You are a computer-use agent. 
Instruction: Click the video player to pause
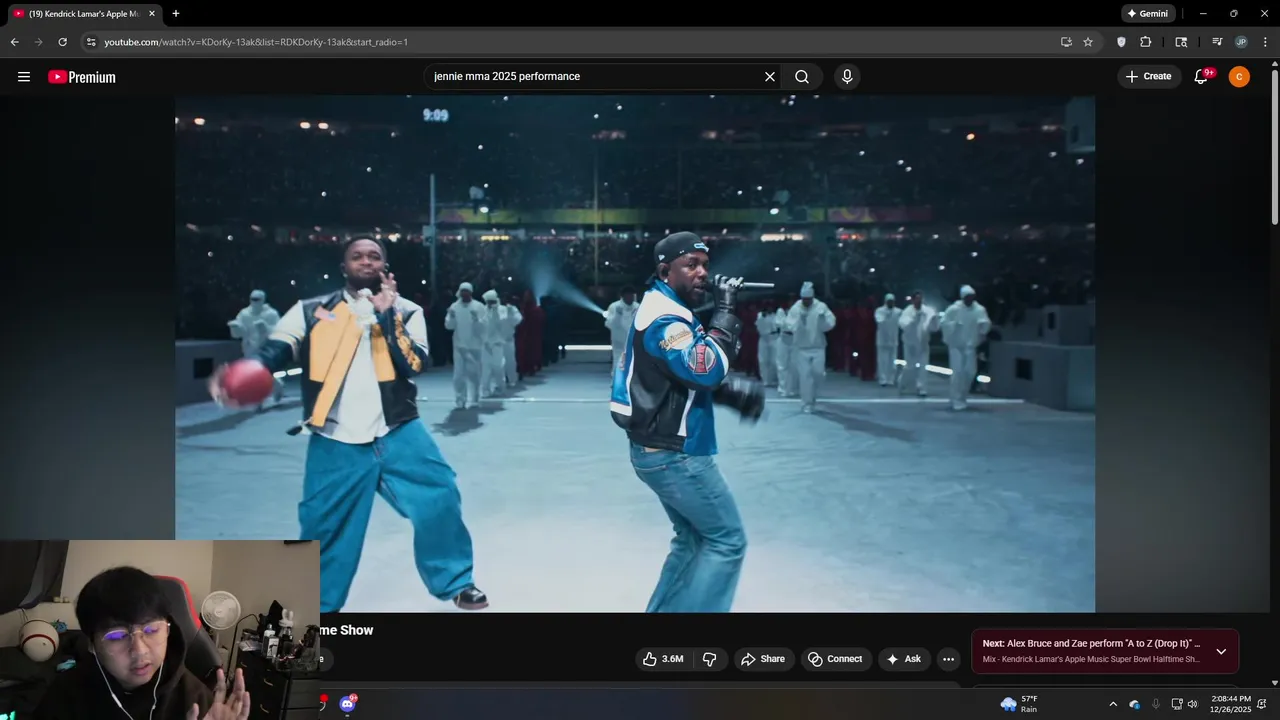tap(635, 353)
